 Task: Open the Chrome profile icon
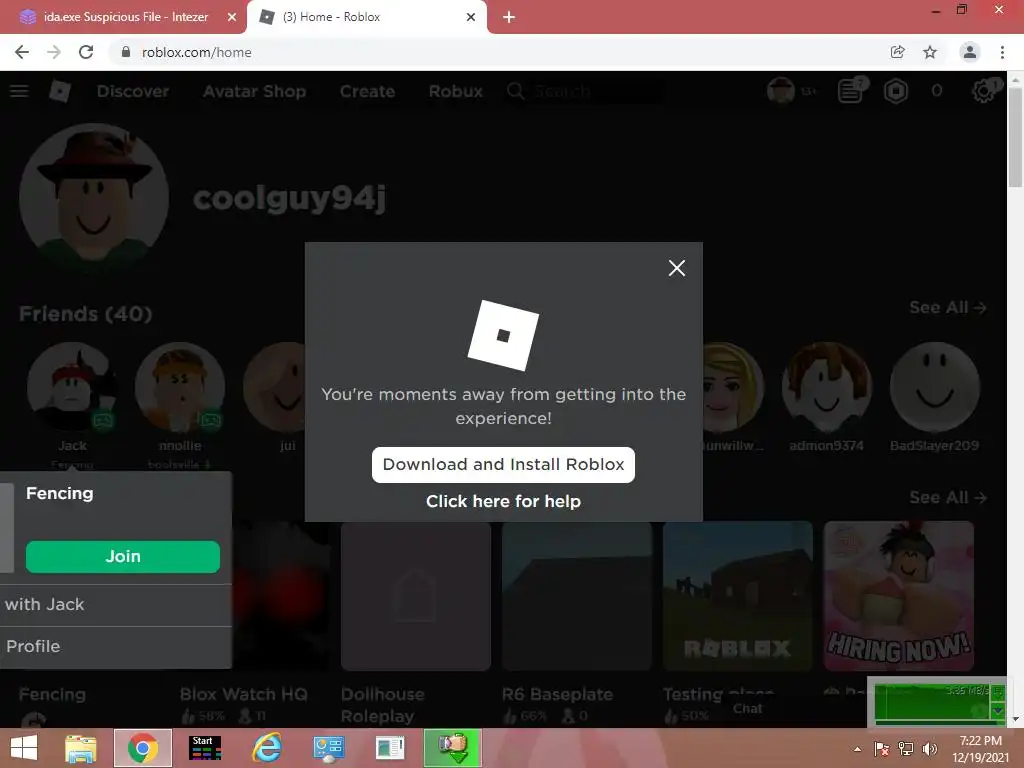point(970,52)
